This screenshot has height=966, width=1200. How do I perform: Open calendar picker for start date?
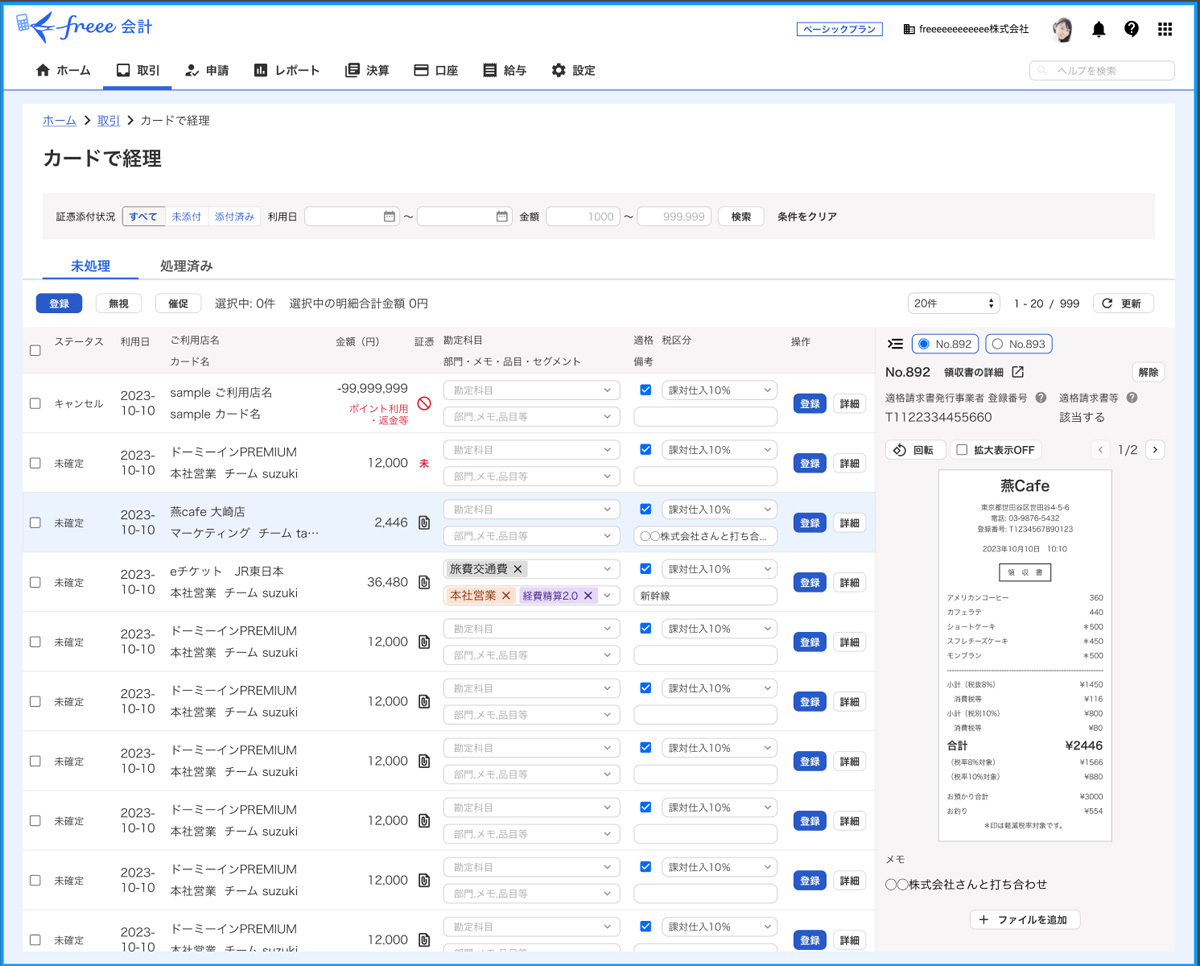[x=389, y=216]
